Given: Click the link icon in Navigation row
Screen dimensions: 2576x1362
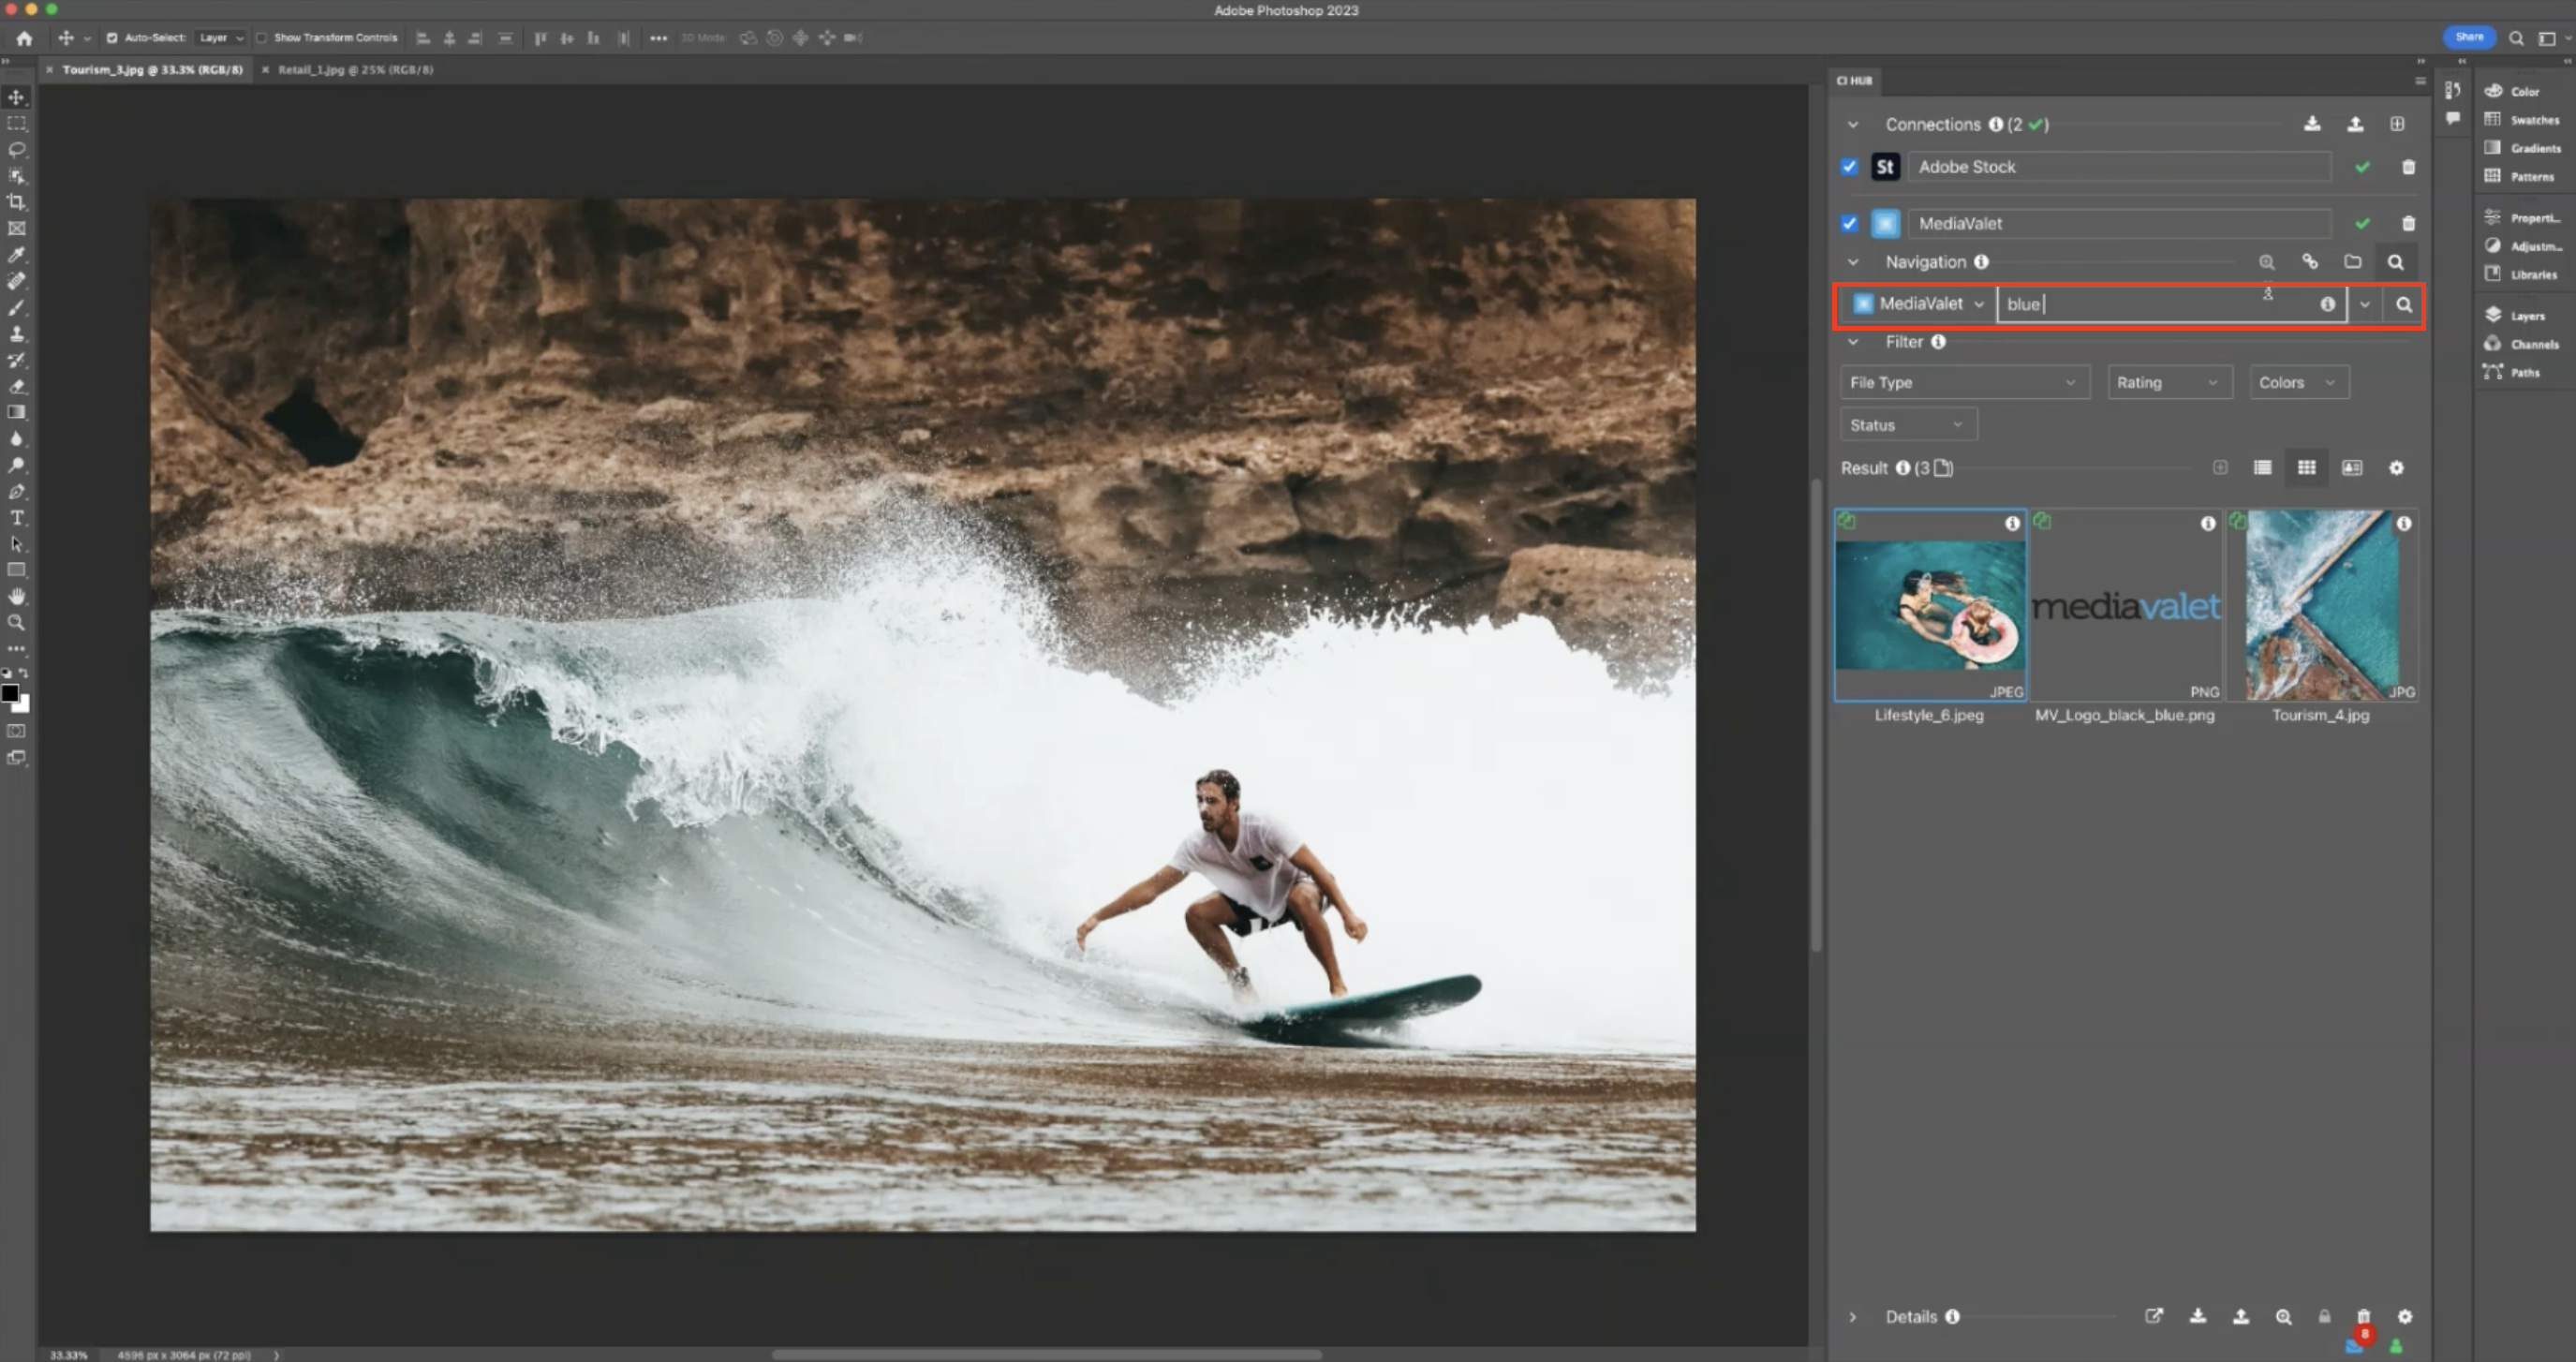Looking at the screenshot, I should click(x=2310, y=262).
